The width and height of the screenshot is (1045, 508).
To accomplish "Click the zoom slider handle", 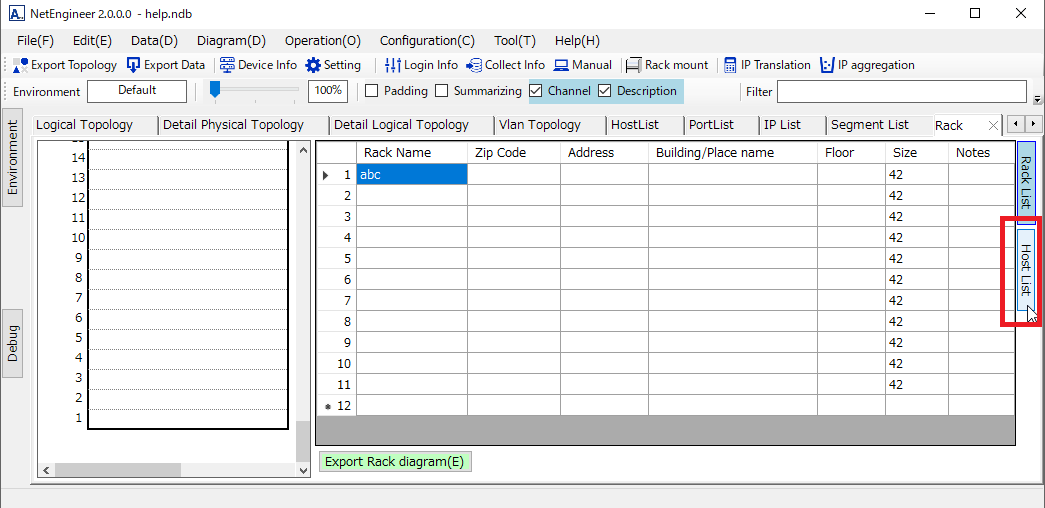I will click(214, 89).
